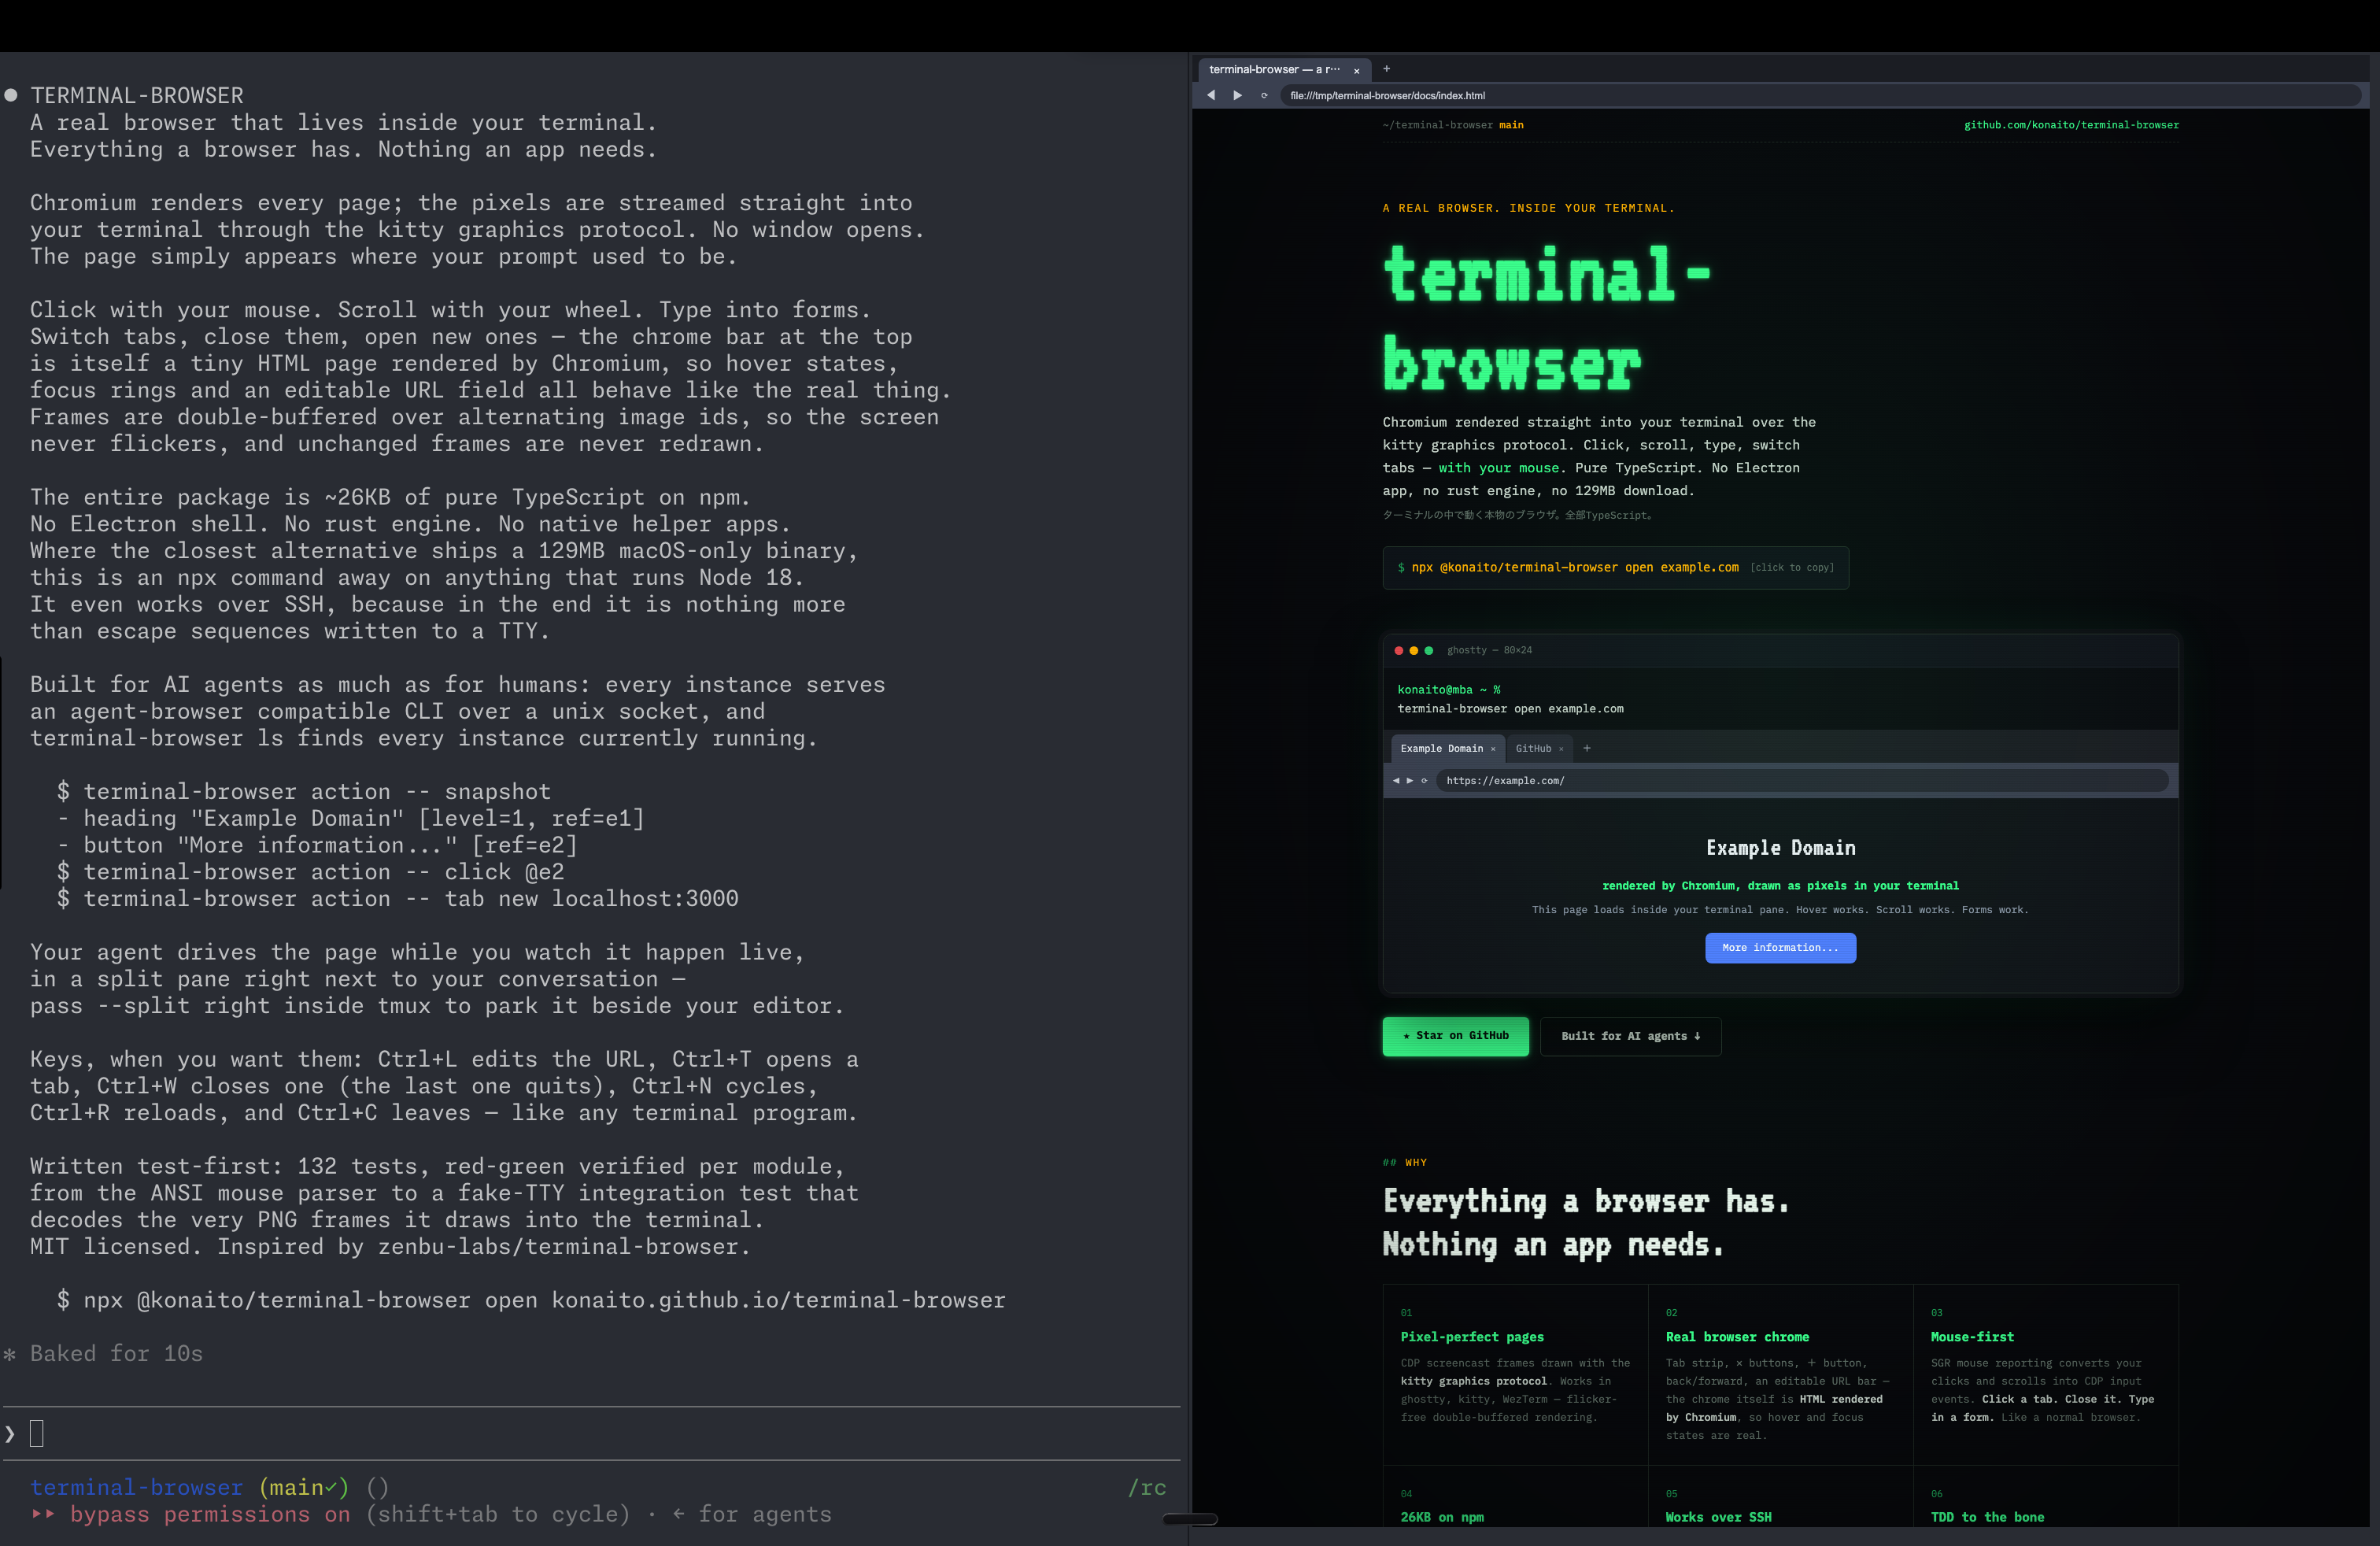Image resolution: width=2380 pixels, height=1546 pixels.
Task: Click the 'TDD to the bone' feature heading
Action: pos(1987,1517)
